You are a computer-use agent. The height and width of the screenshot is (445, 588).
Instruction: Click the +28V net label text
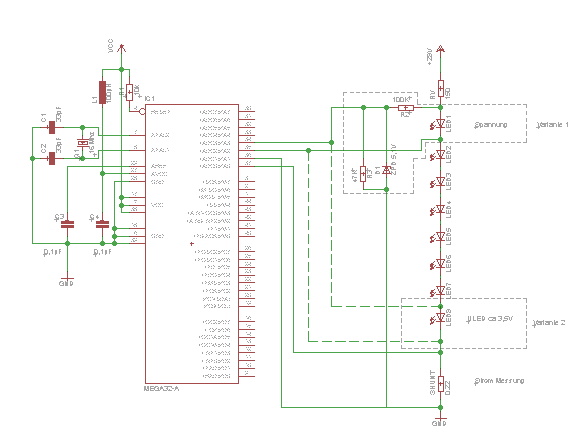(x=430, y=57)
